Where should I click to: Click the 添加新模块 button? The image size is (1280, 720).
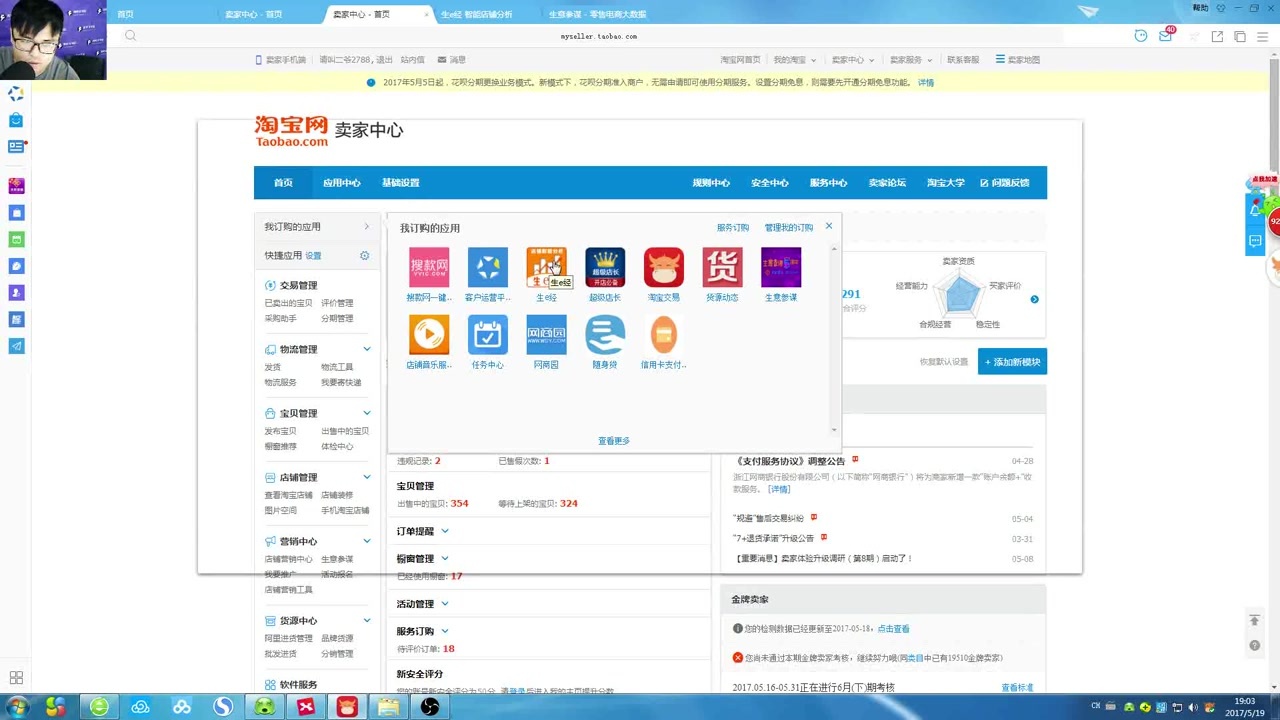pyautogui.click(x=1012, y=362)
